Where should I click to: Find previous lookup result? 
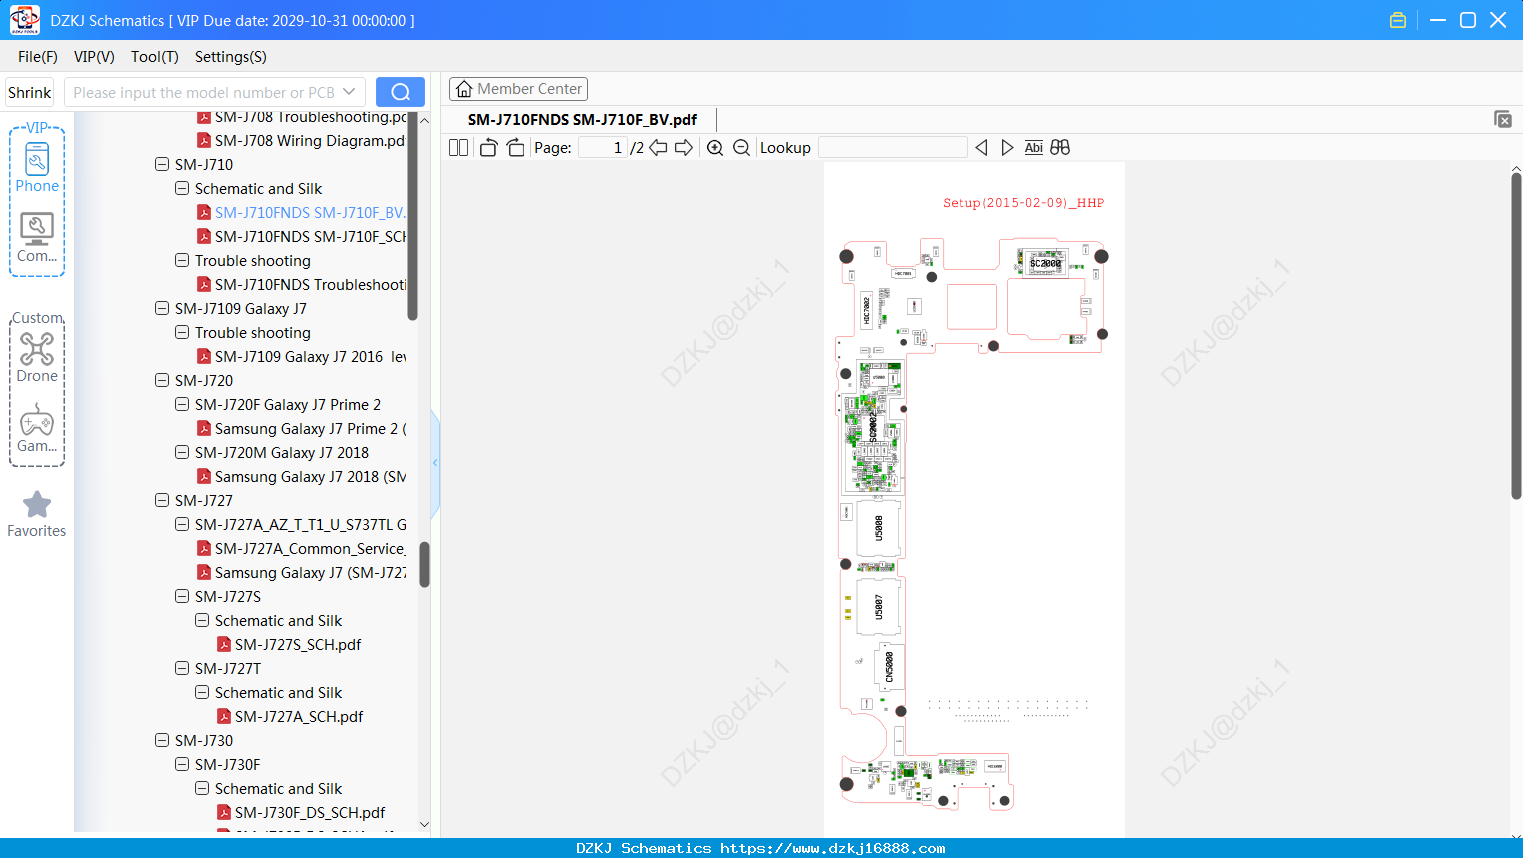pyautogui.click(x=981, y=148)
